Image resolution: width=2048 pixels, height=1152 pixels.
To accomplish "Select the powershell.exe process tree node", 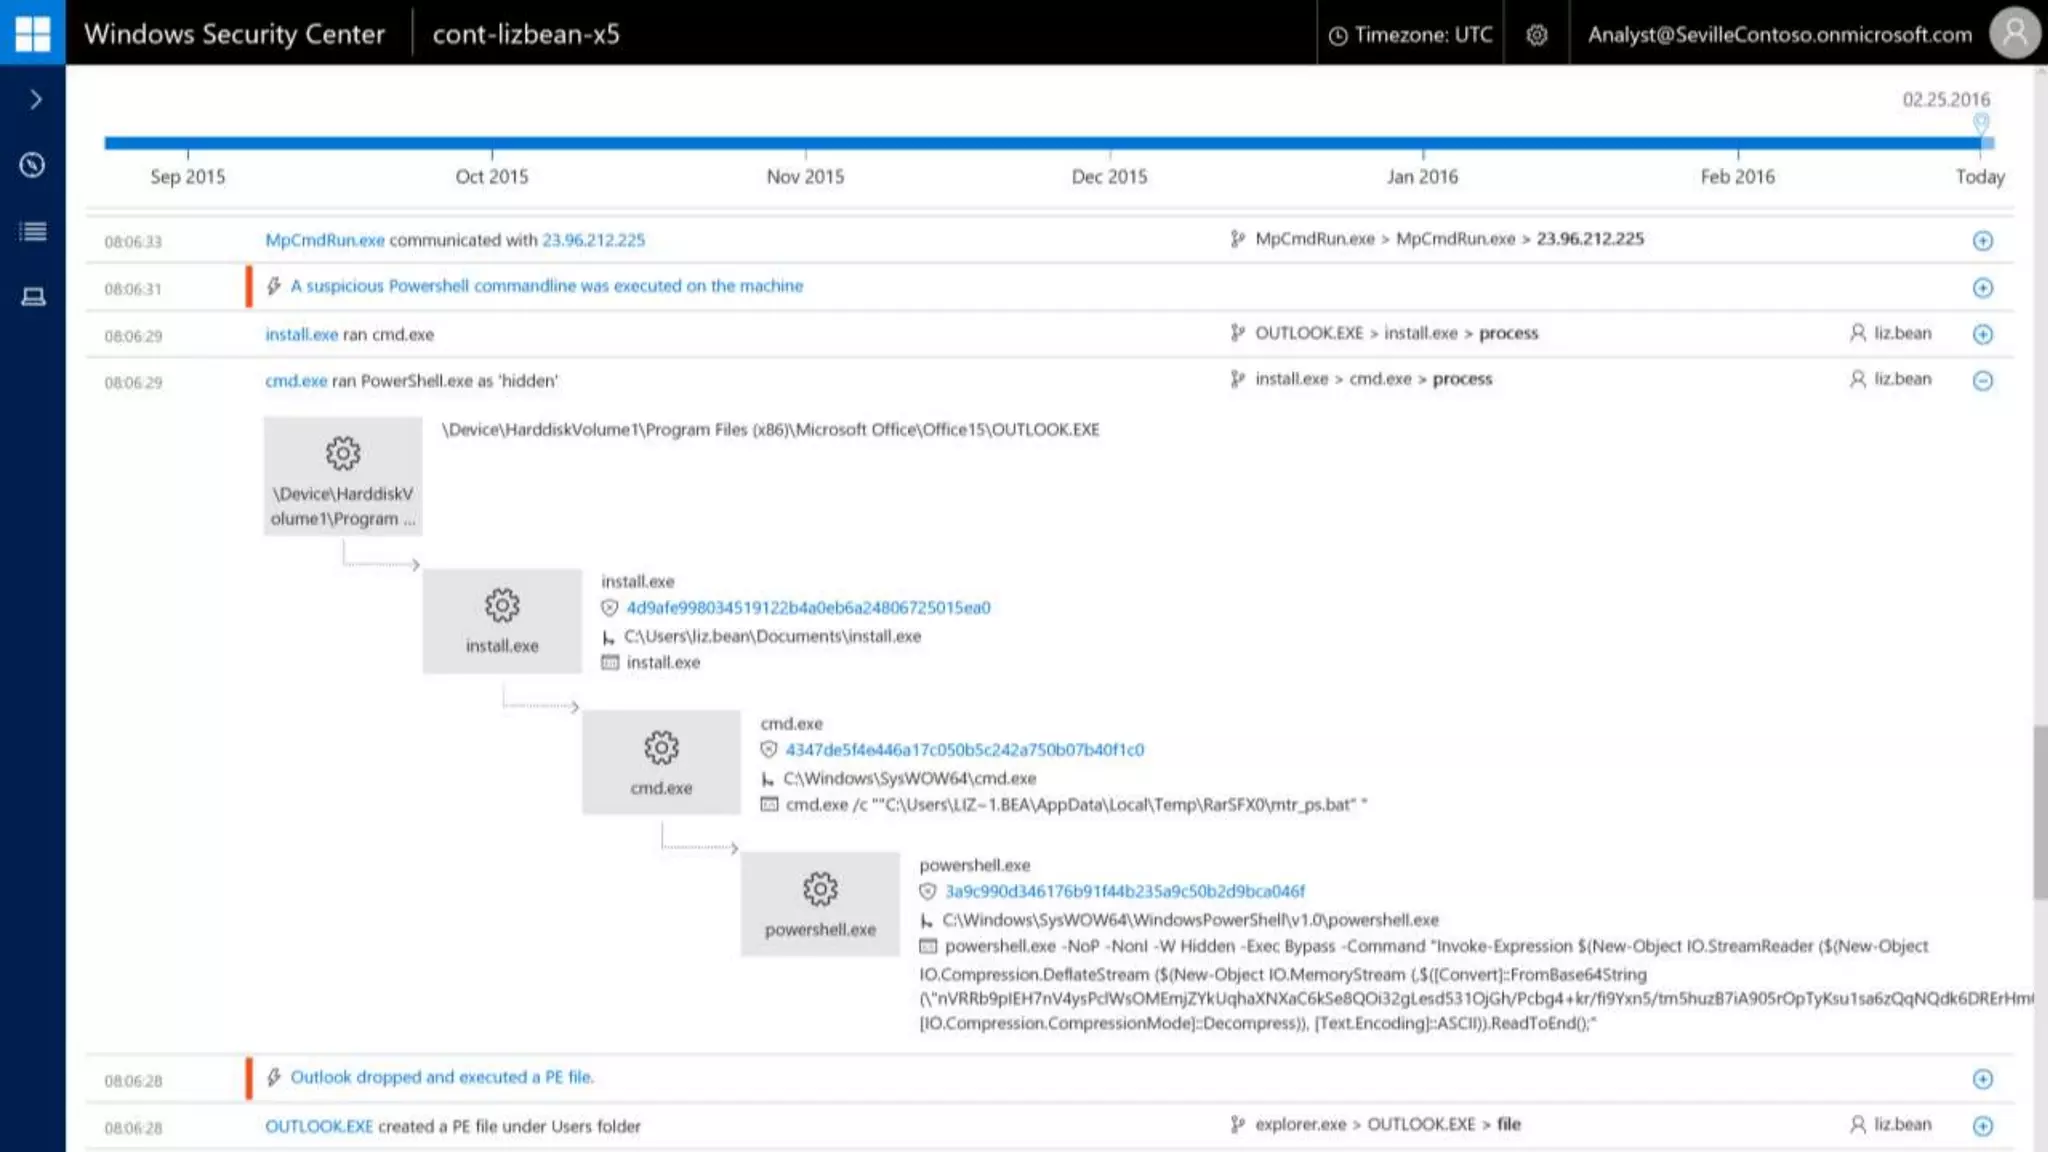I will tap(820, 904).
